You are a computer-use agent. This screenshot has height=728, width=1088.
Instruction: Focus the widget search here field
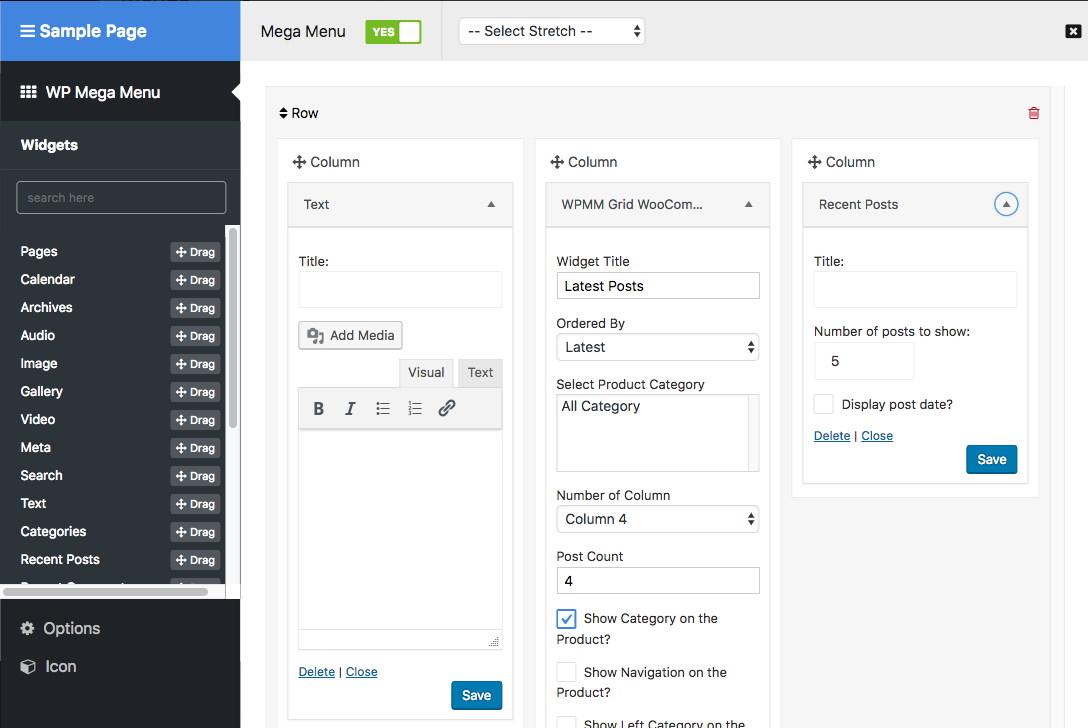tap(121, 198)
